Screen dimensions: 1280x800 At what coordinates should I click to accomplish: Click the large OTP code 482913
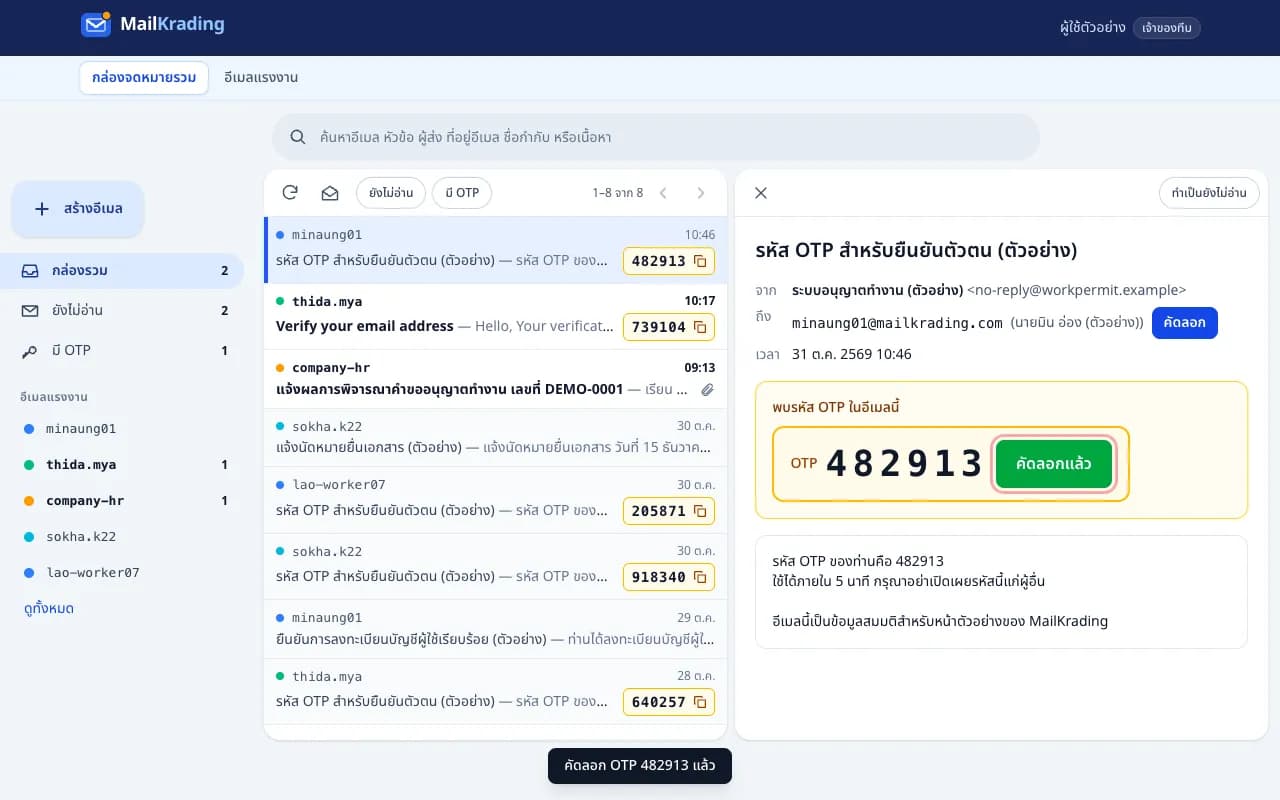pos(905,464)
